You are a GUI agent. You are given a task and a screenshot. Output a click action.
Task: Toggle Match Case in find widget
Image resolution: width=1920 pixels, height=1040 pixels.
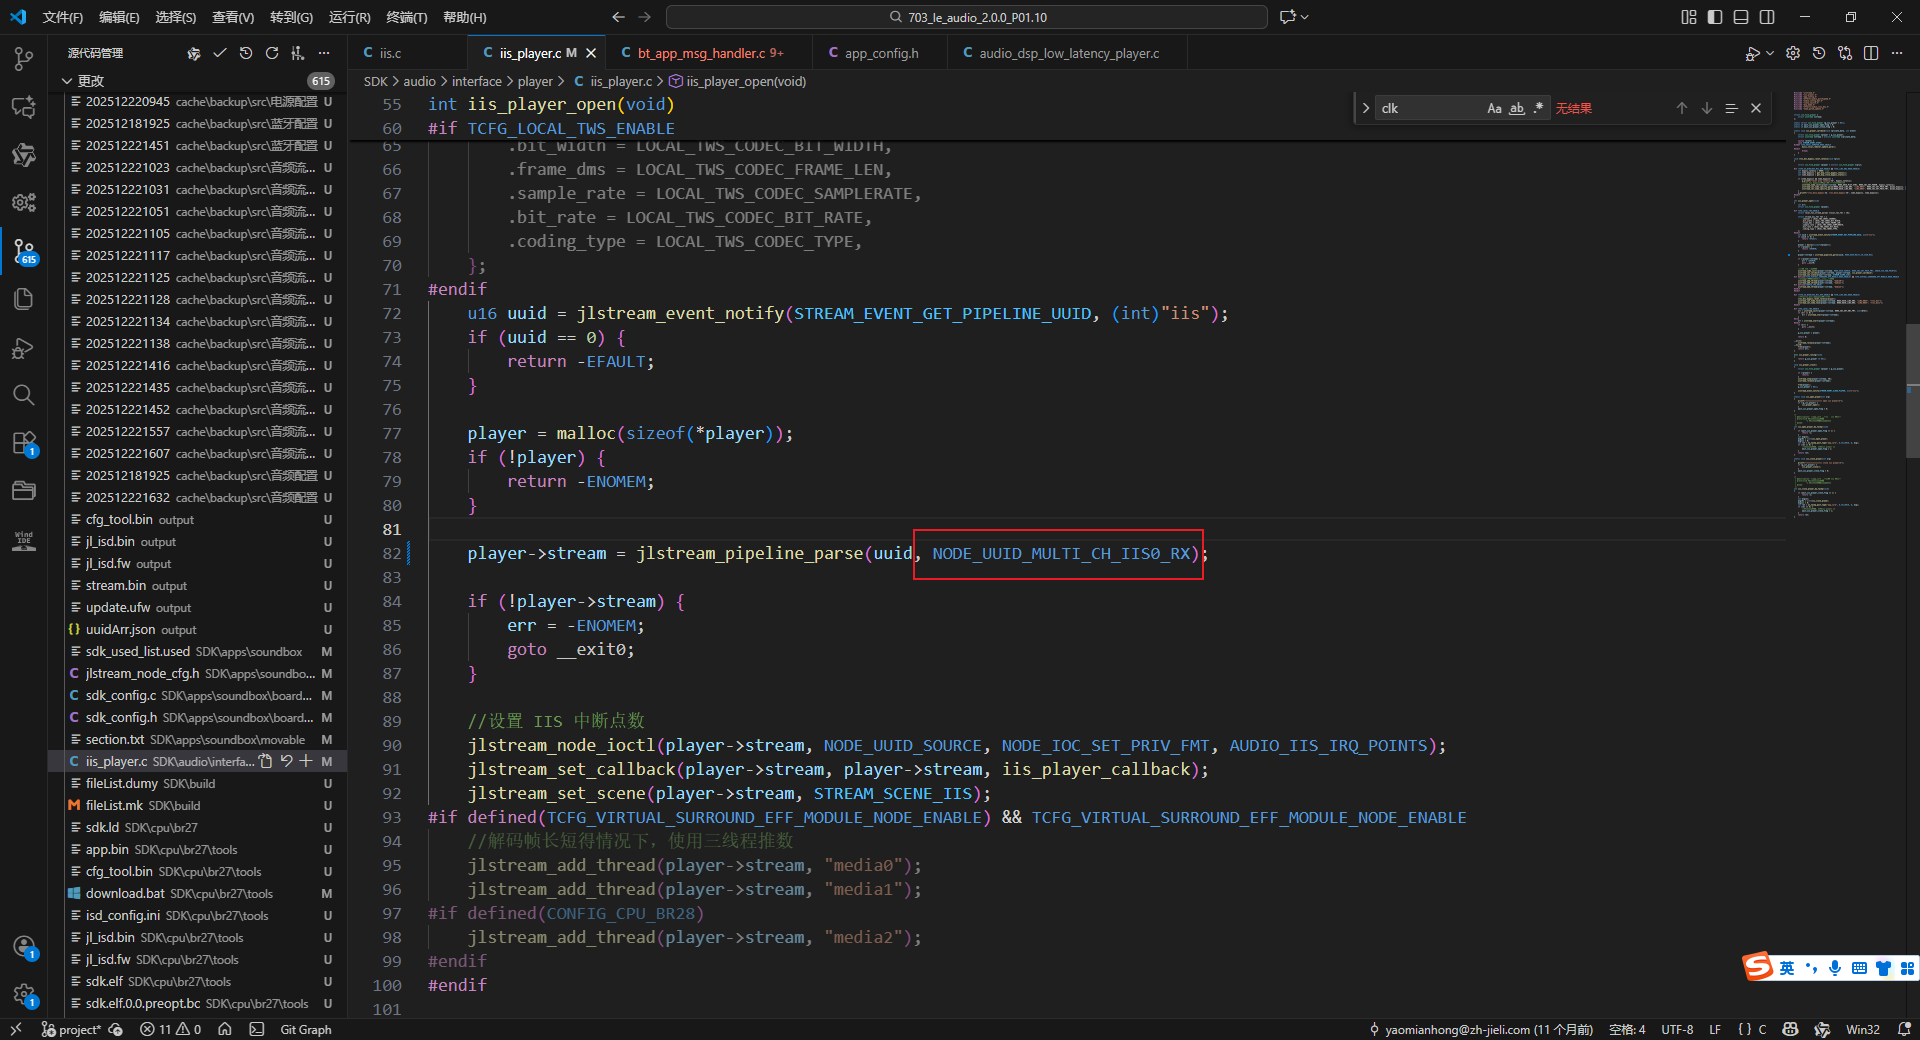[x=1494, y=108]
